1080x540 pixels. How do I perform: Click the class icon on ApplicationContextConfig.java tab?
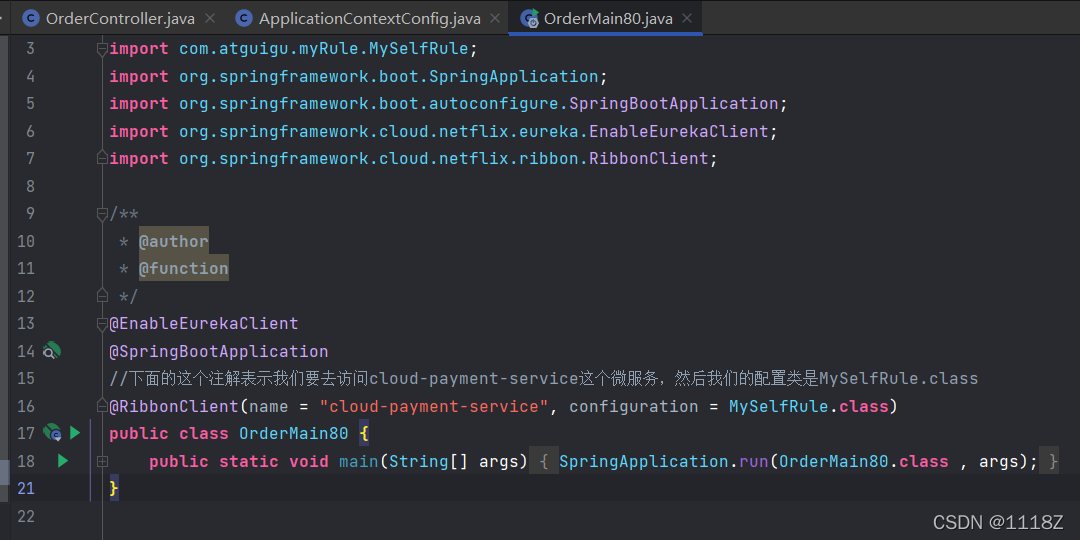243,19
